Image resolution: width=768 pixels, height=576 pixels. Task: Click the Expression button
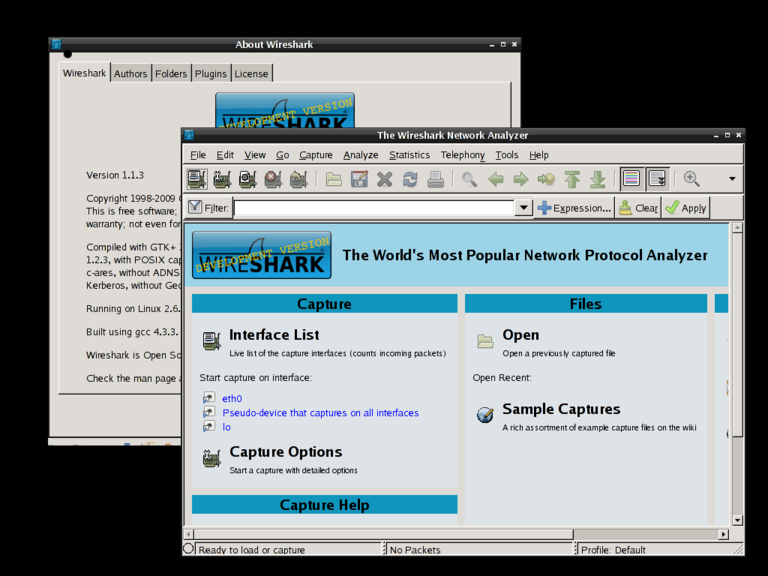tap(574, 208)
